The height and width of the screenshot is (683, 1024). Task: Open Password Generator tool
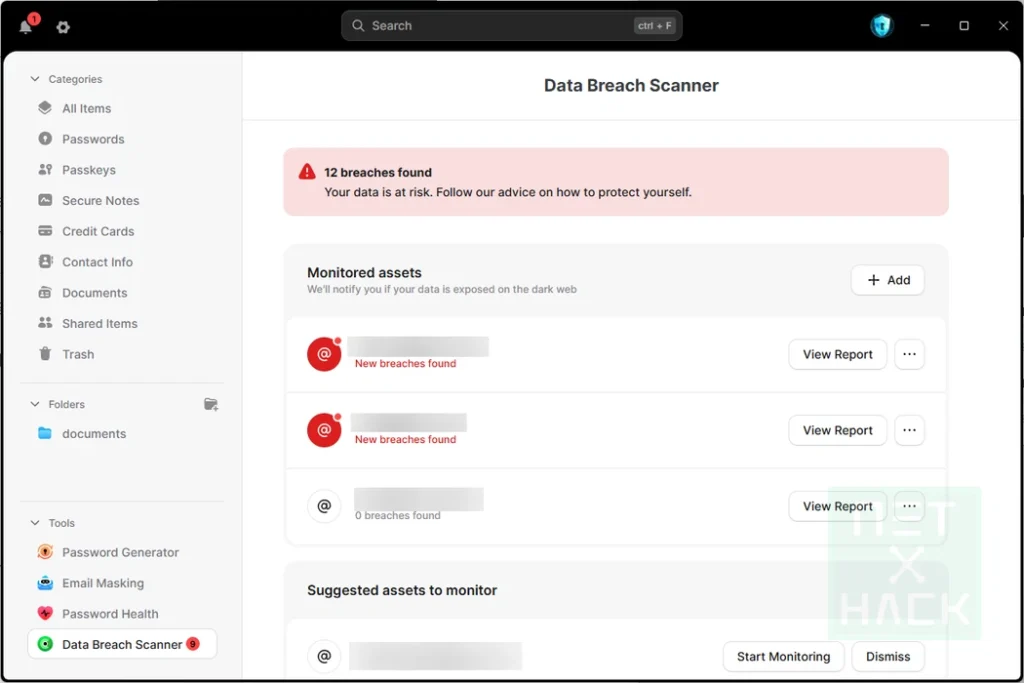(120, 552)
